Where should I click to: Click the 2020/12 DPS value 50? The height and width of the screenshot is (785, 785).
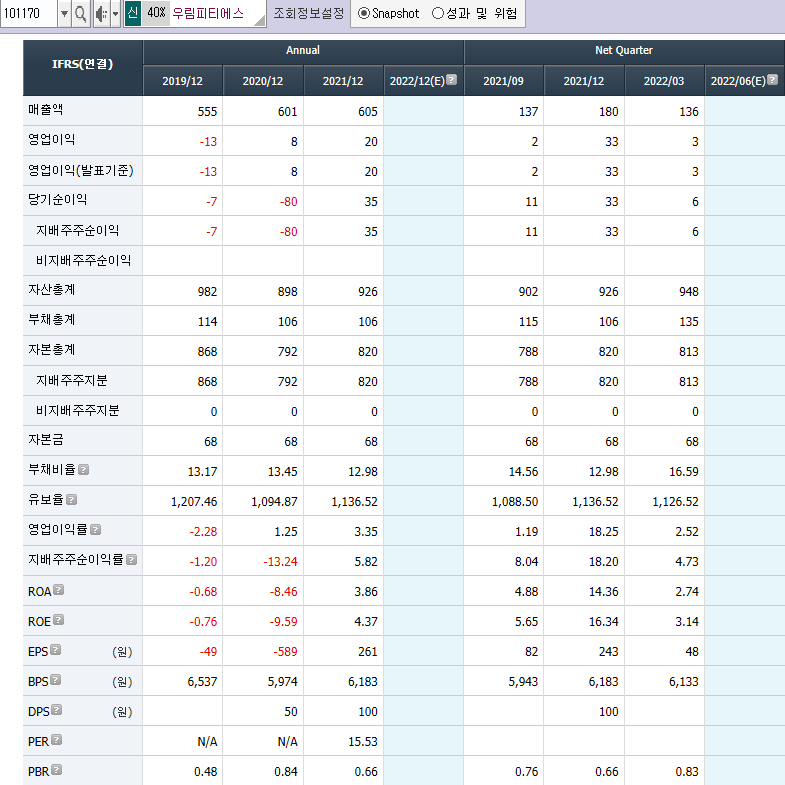(291, 712)
